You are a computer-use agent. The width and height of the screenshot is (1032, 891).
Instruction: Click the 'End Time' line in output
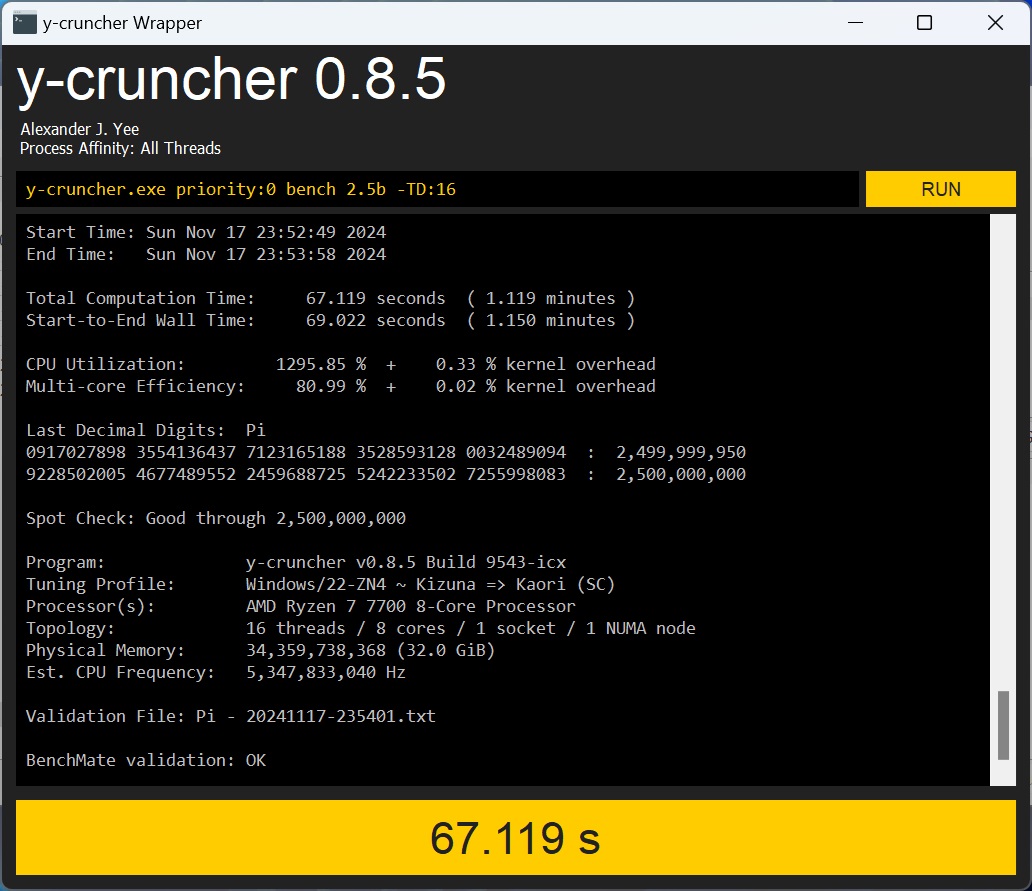point(206,254)
